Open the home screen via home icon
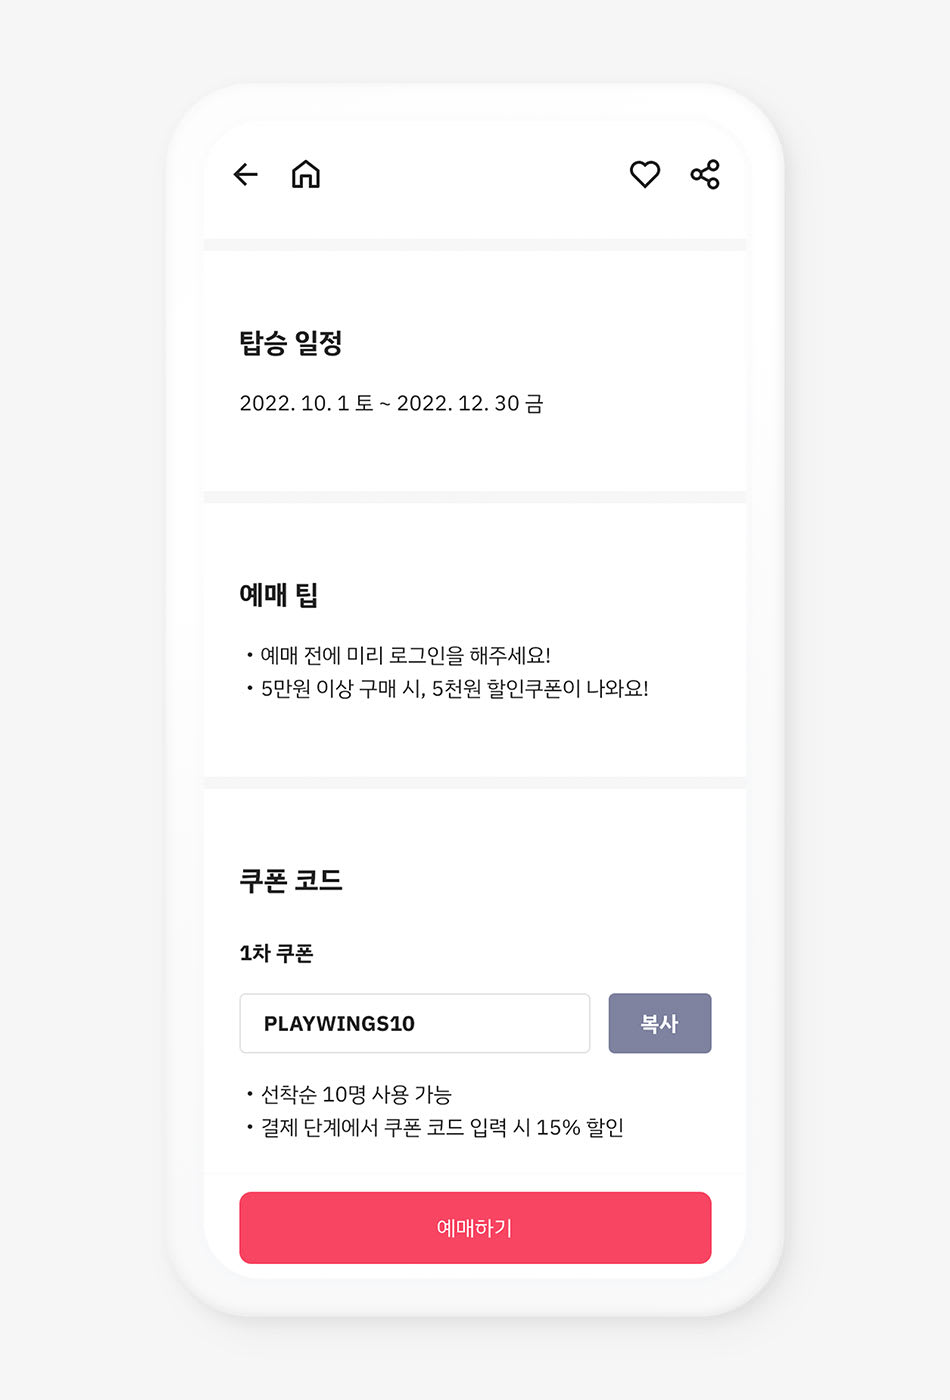Image resolution: width=950 pixels, height=1400 pixels. pyautogui.click(x=304, y=174)
